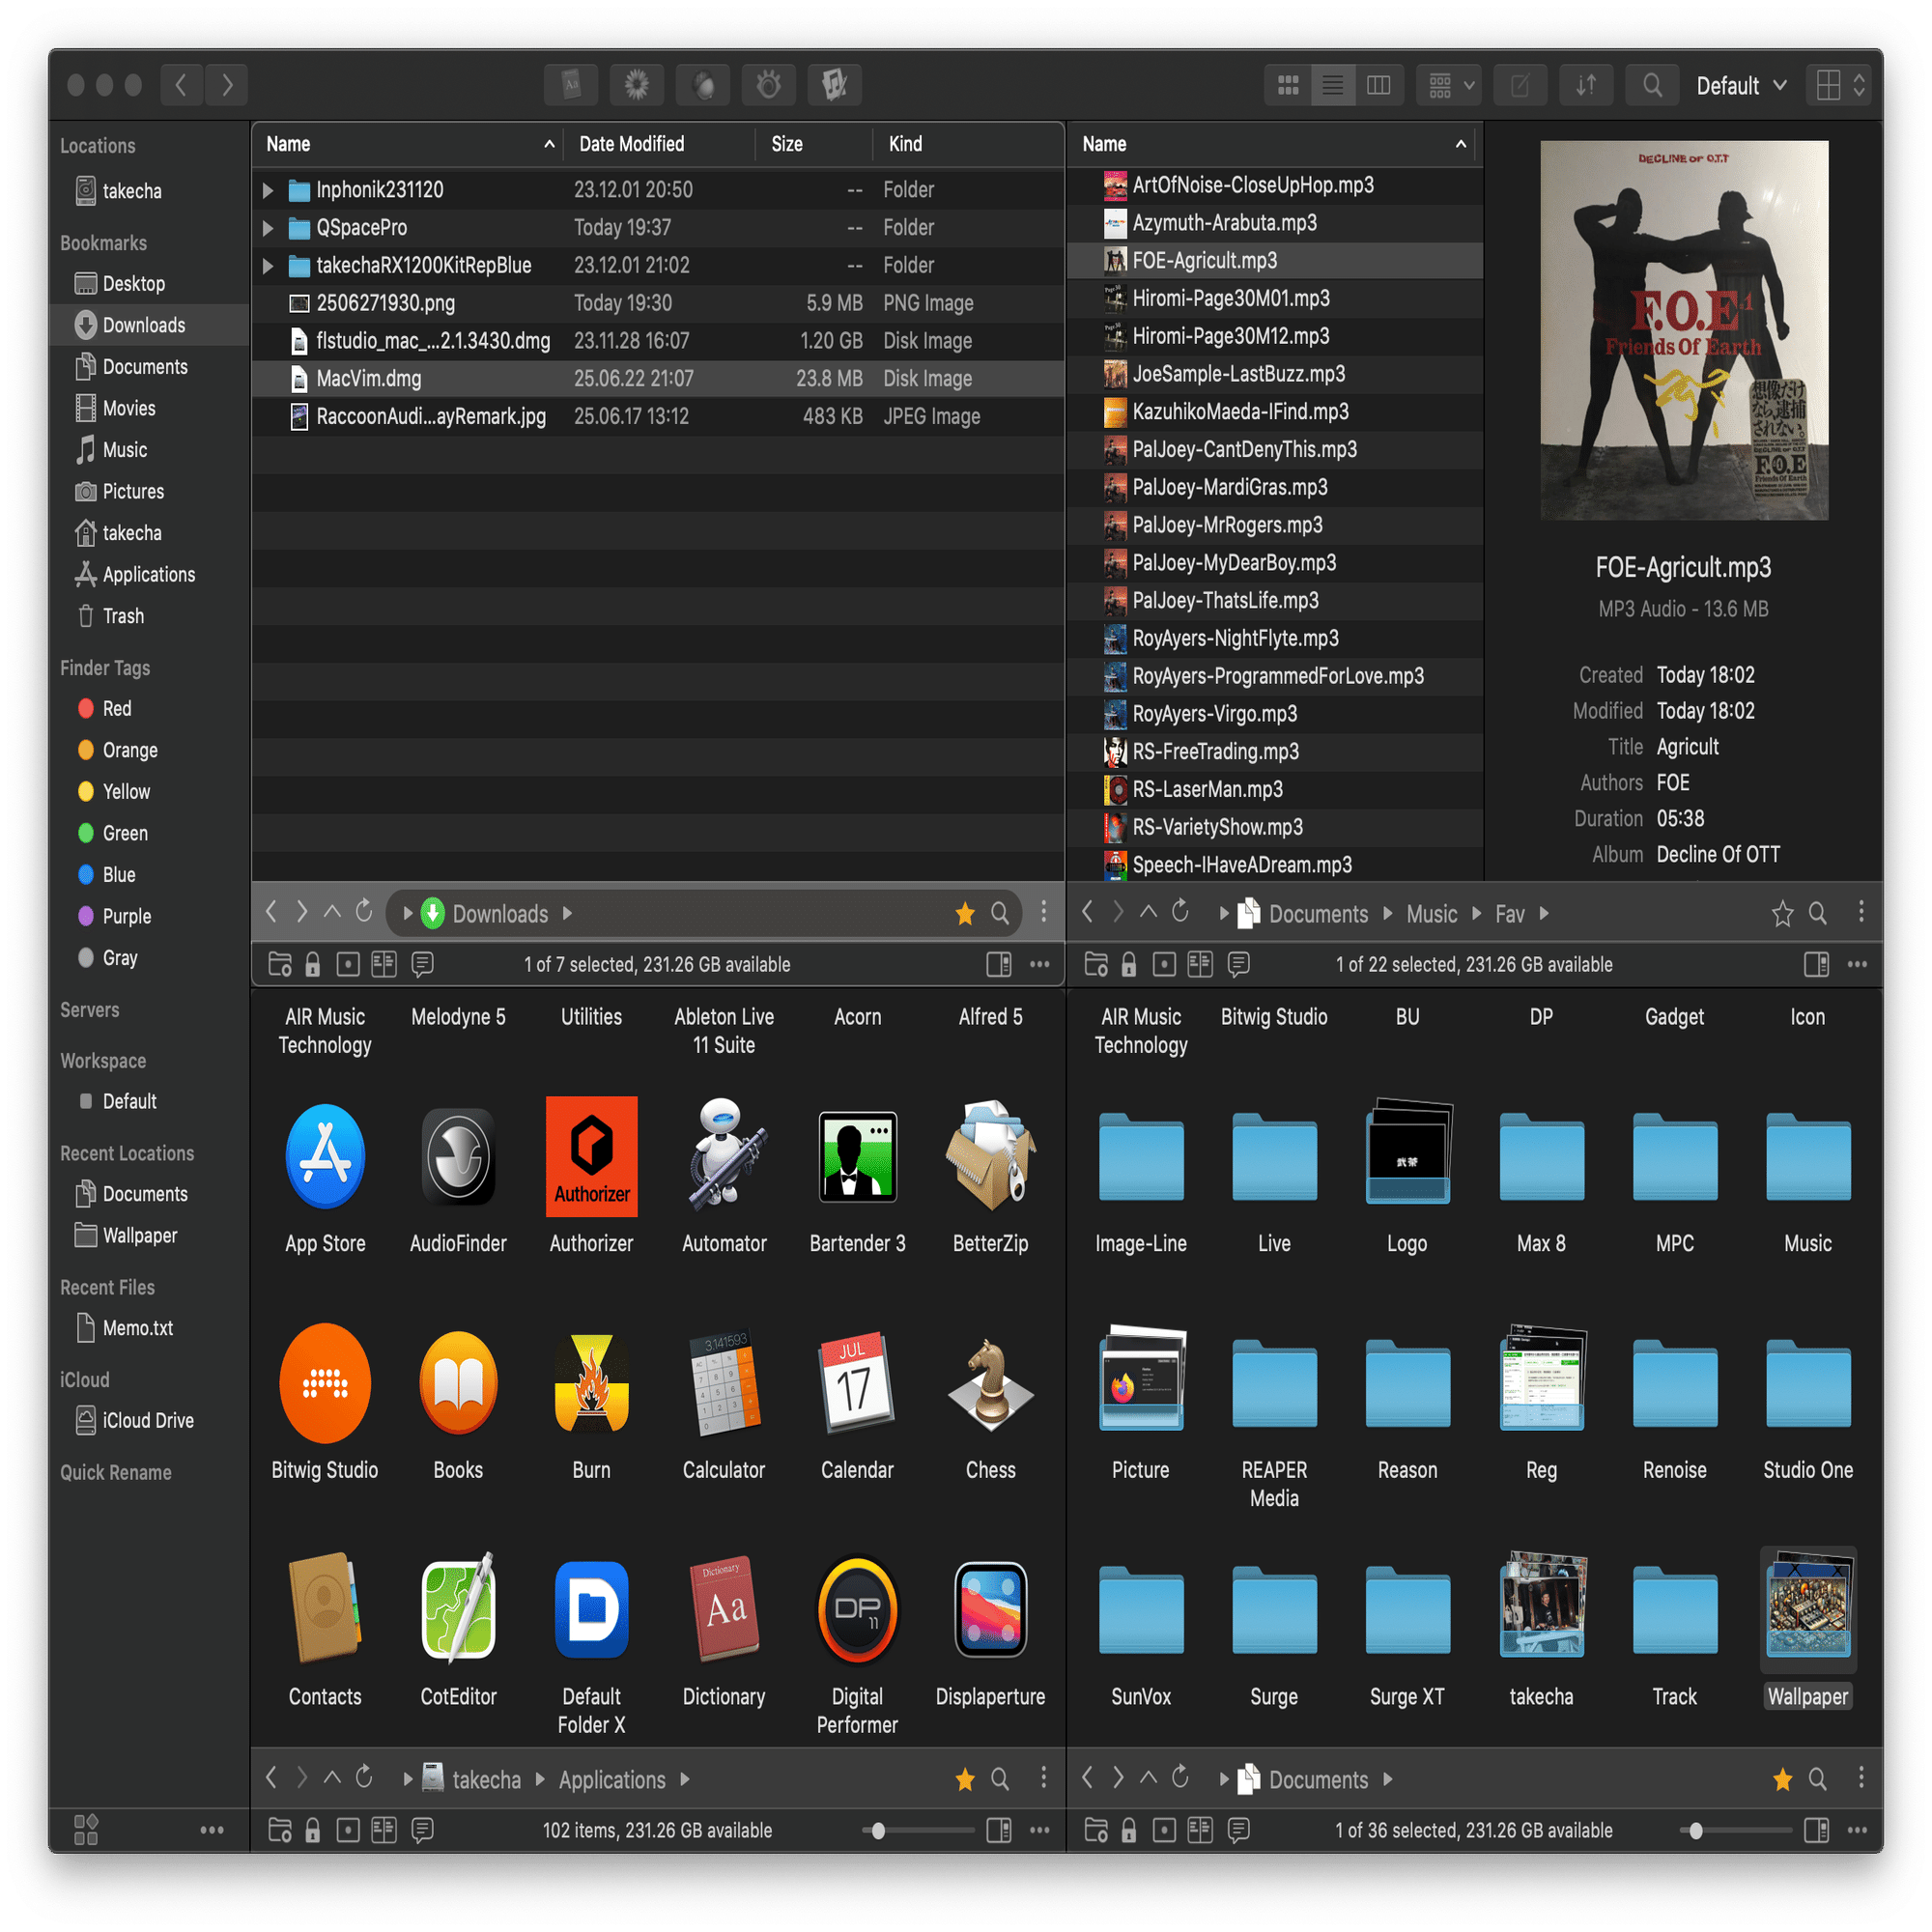
Task: Select iCloud Drive in sidebar
Action: coord(147,1420)
